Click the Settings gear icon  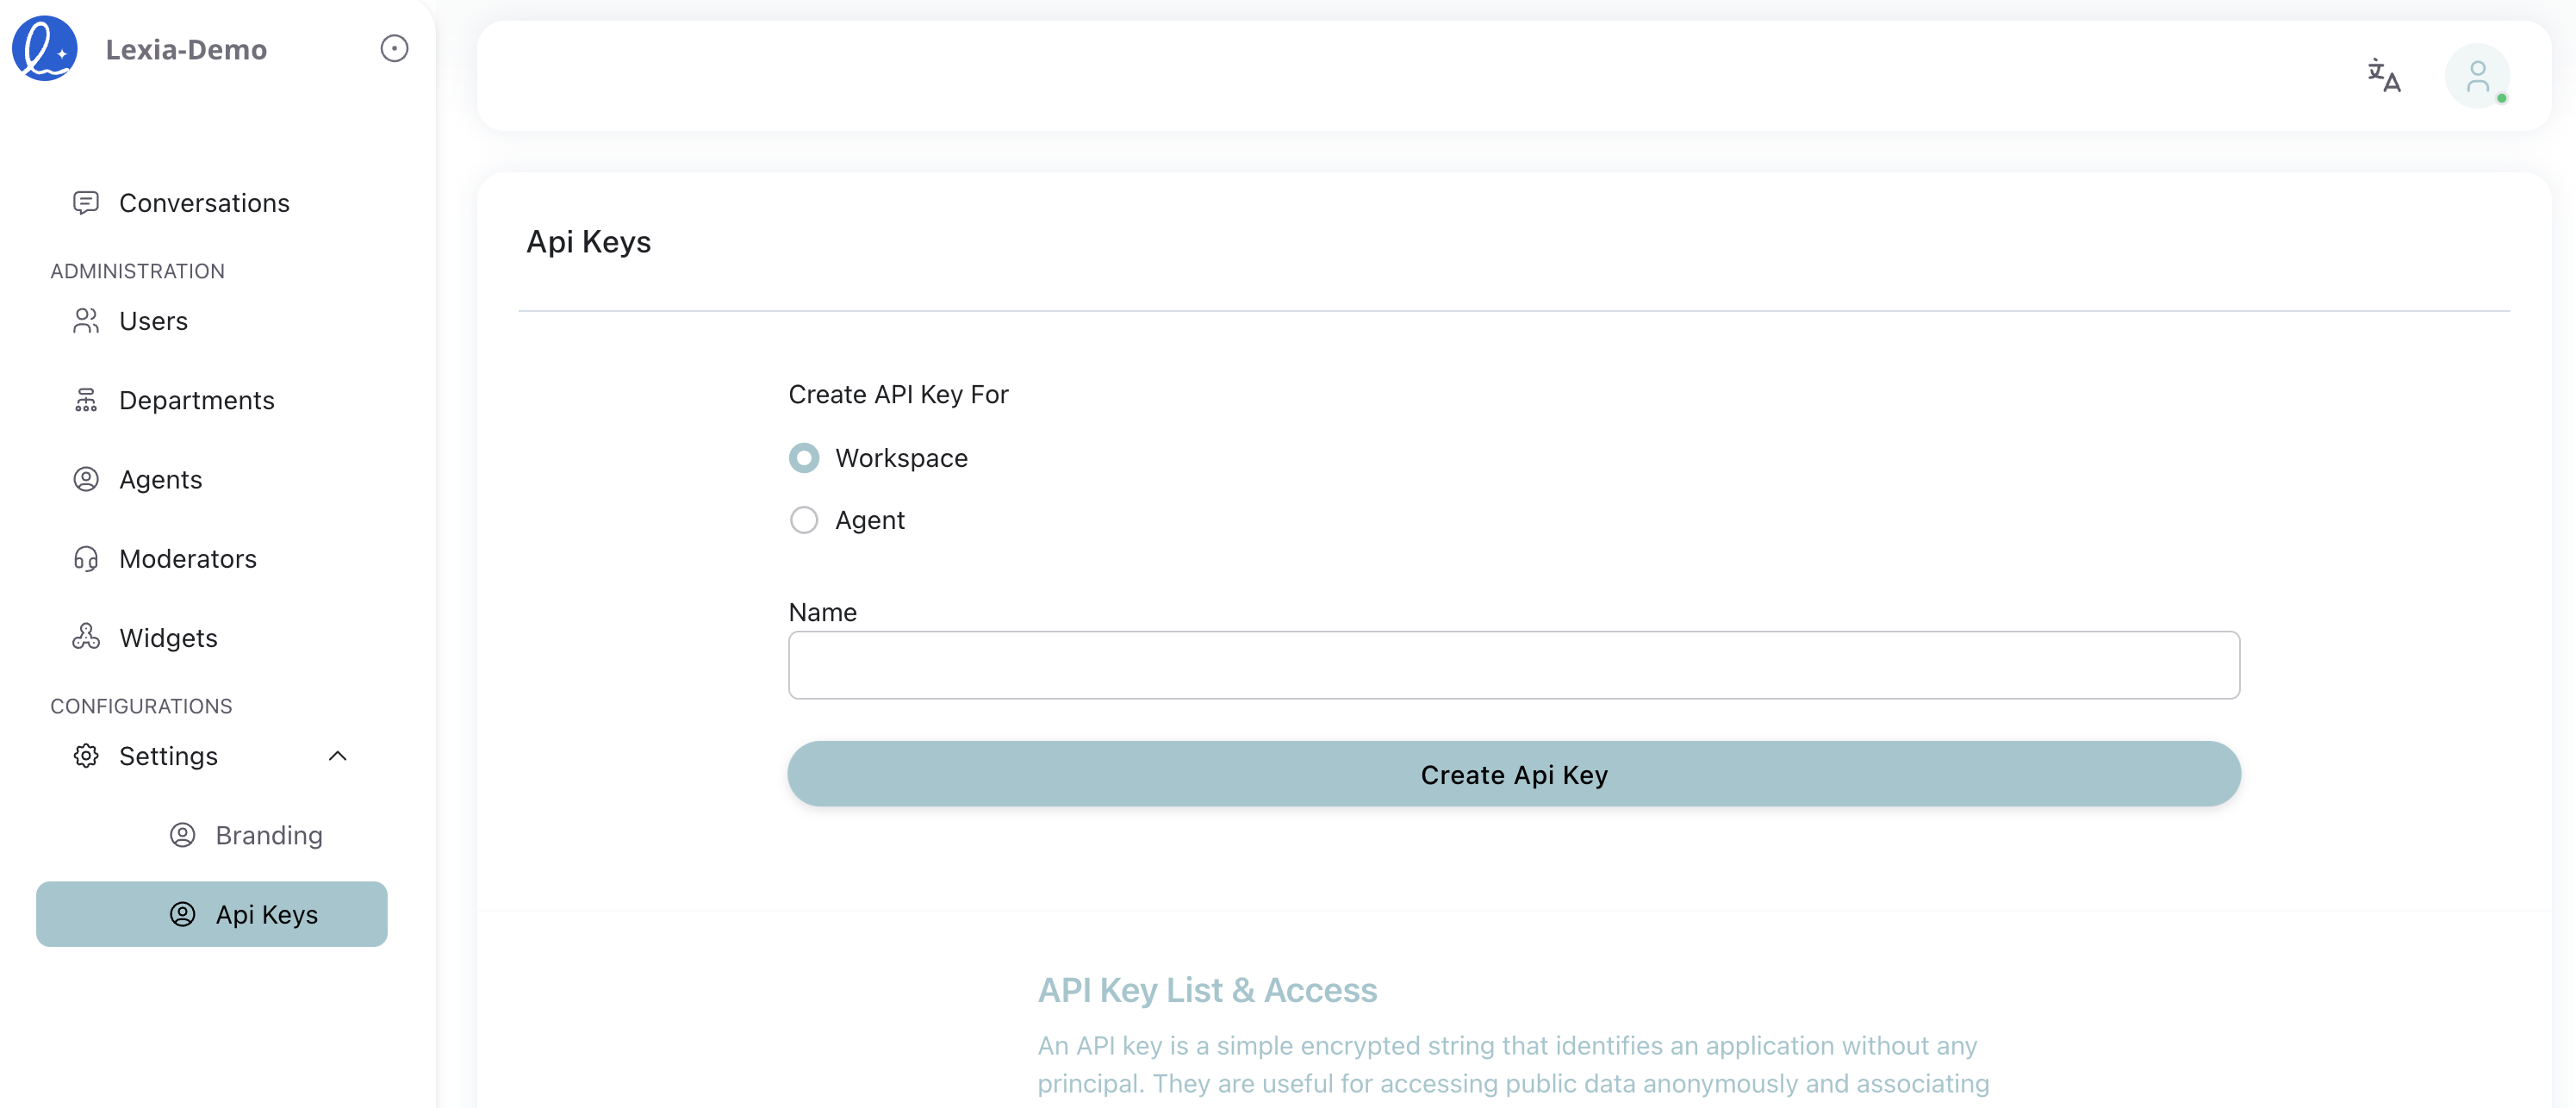coord(86,756)
